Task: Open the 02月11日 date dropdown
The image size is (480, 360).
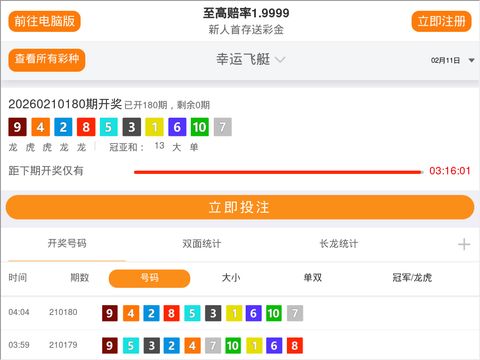Action: pyautogui.click(x=452, y=60)
